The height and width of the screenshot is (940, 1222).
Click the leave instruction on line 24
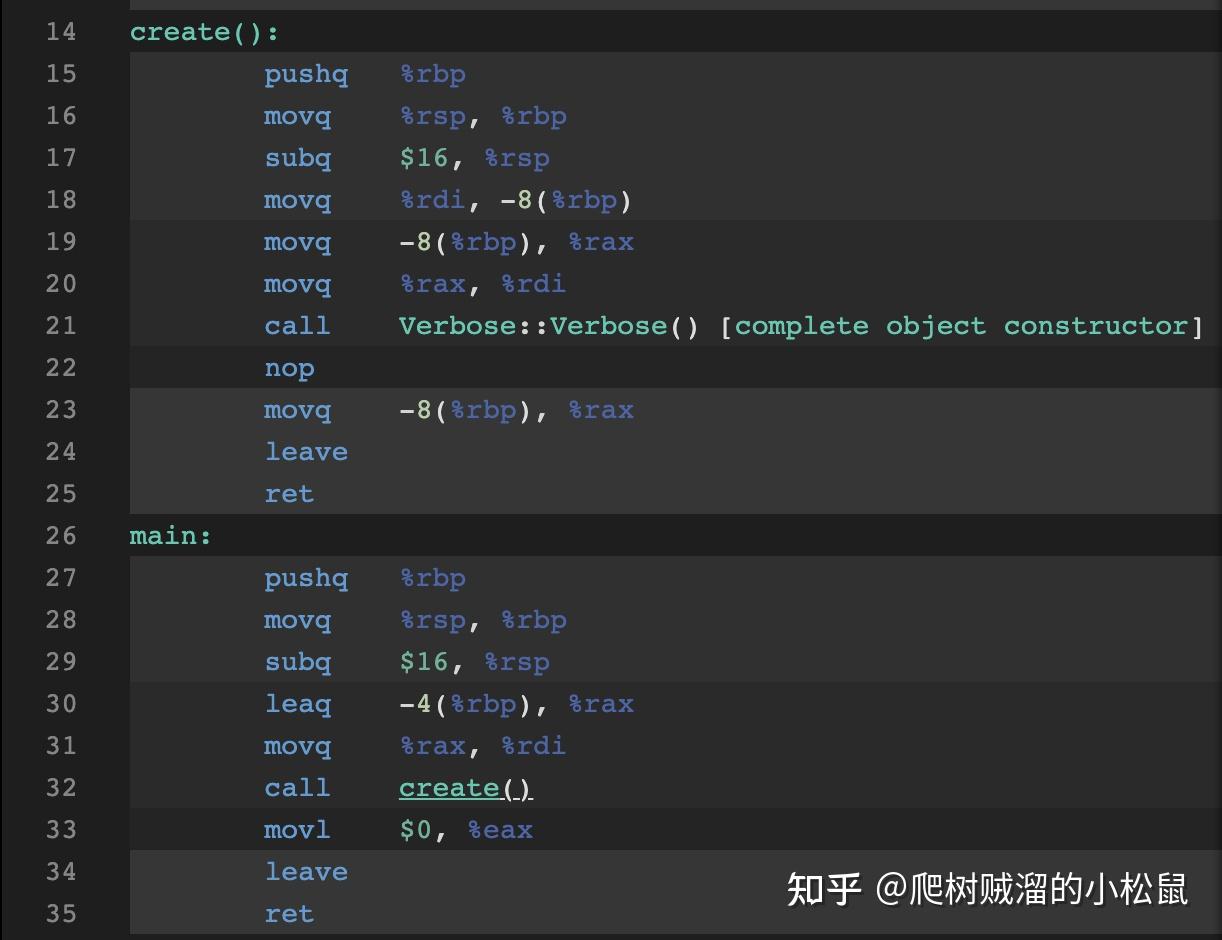click(x=306, y=451)
